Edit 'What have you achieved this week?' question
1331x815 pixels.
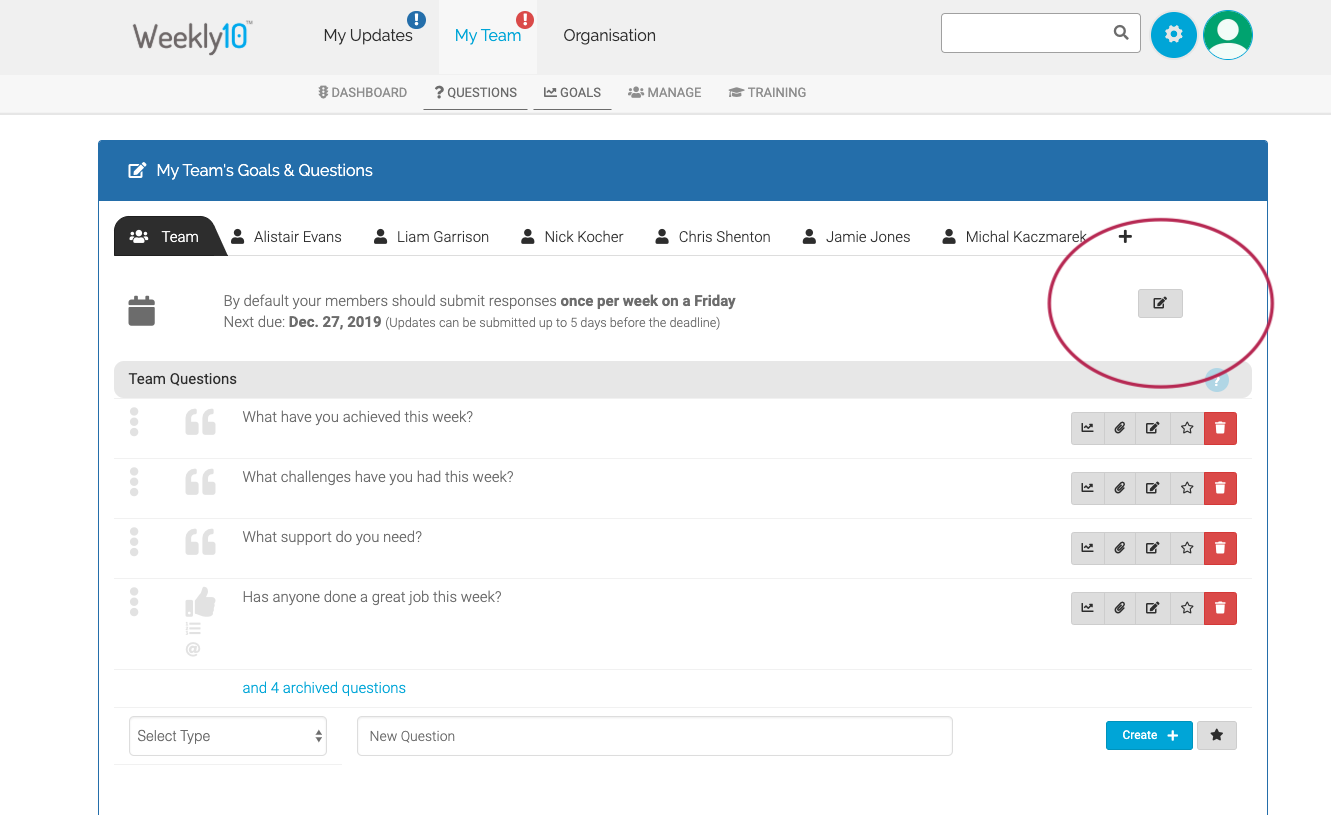point(1152,428)
